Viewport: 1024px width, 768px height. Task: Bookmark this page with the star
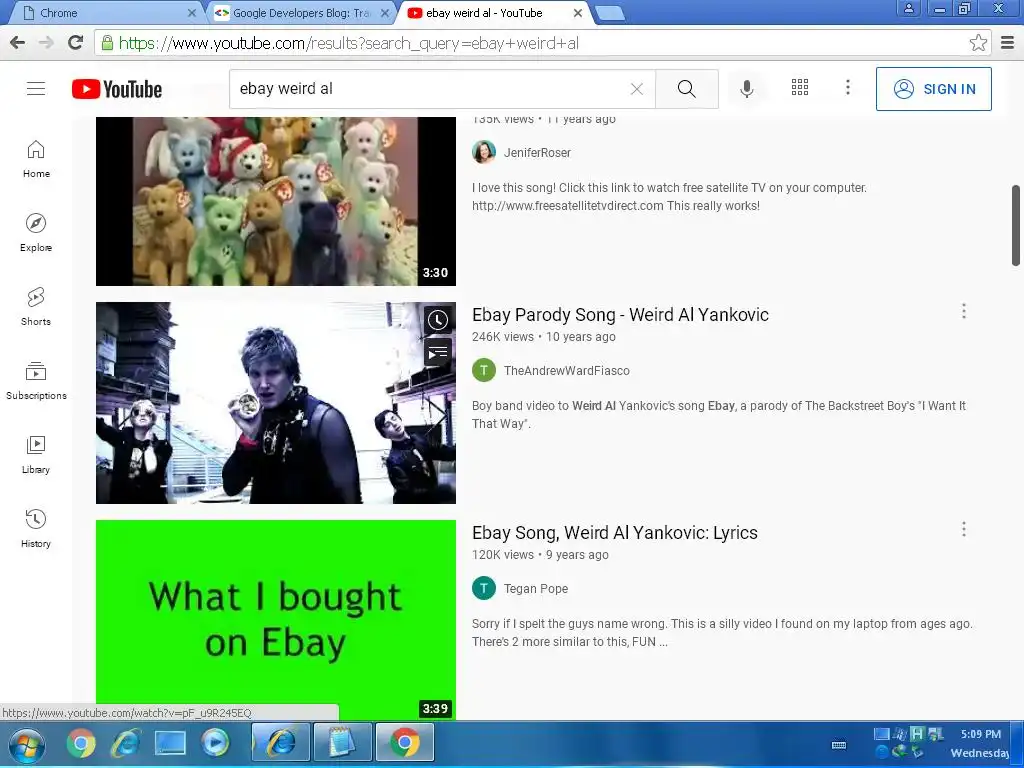[x=978, y=43]
